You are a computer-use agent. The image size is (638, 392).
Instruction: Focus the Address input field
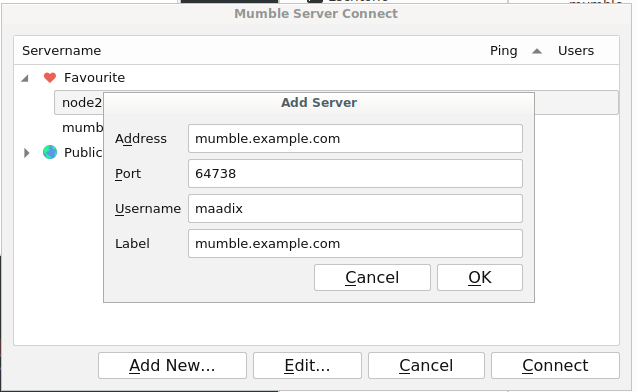[x=355, y=138]
